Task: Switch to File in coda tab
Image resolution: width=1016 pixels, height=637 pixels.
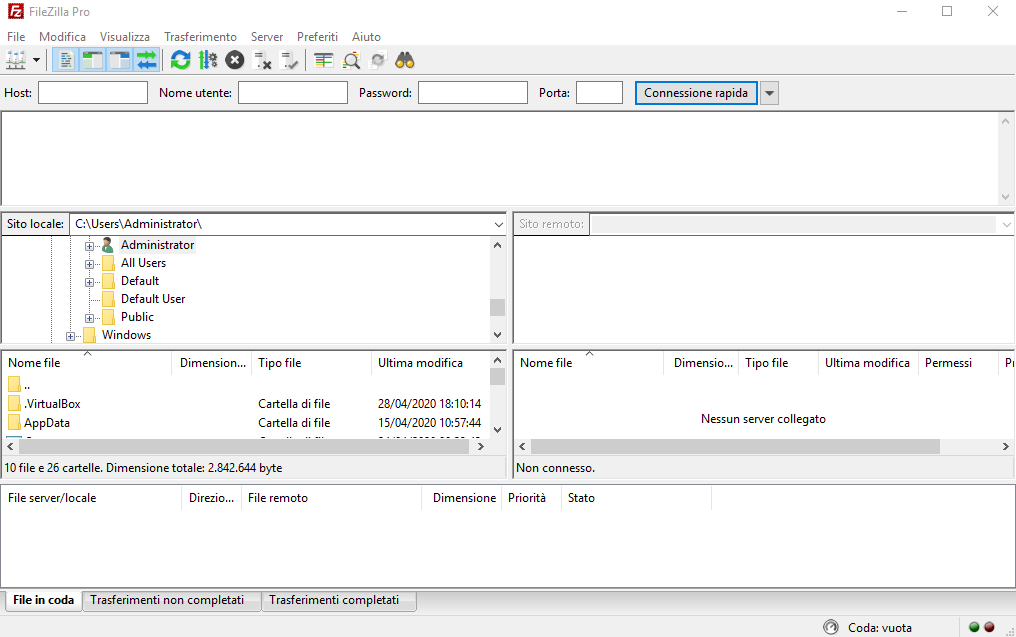Action: tap(43, 600)
